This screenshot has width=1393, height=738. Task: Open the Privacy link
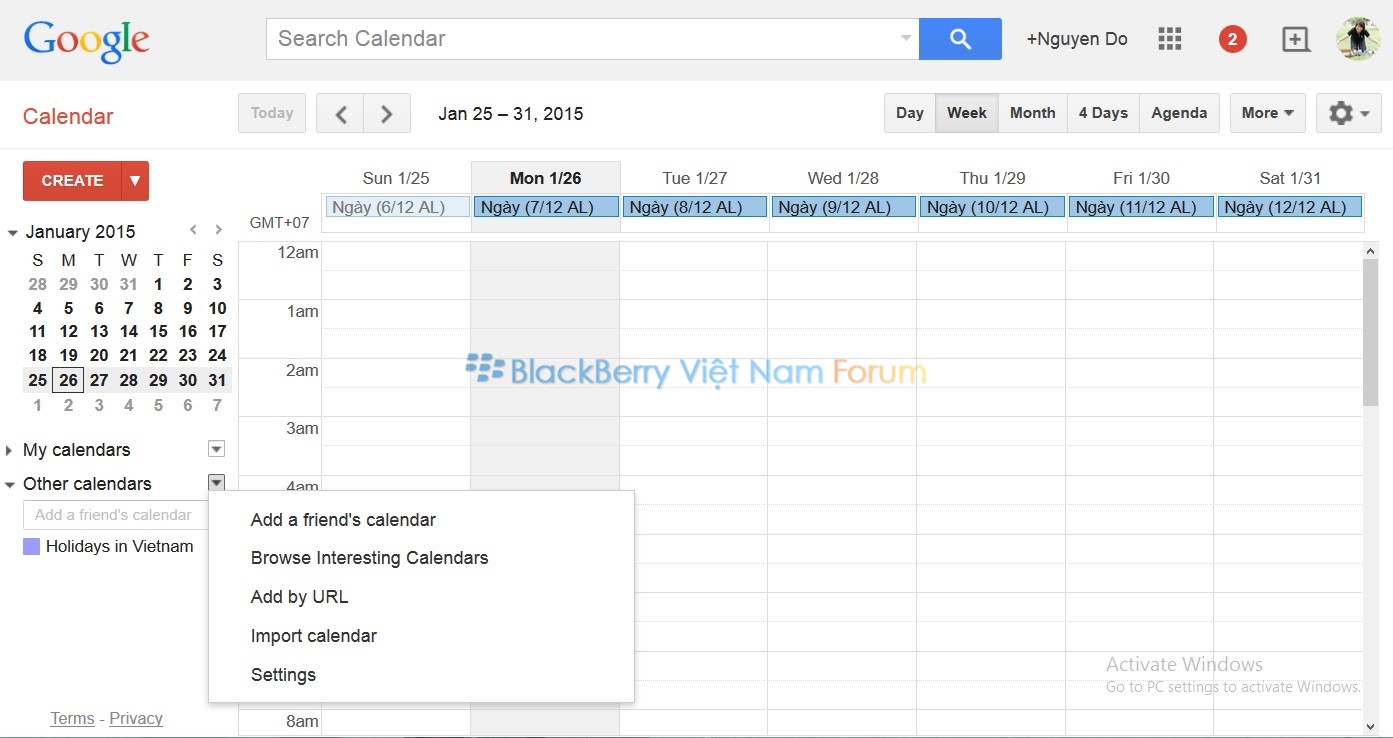coord(136,718)
